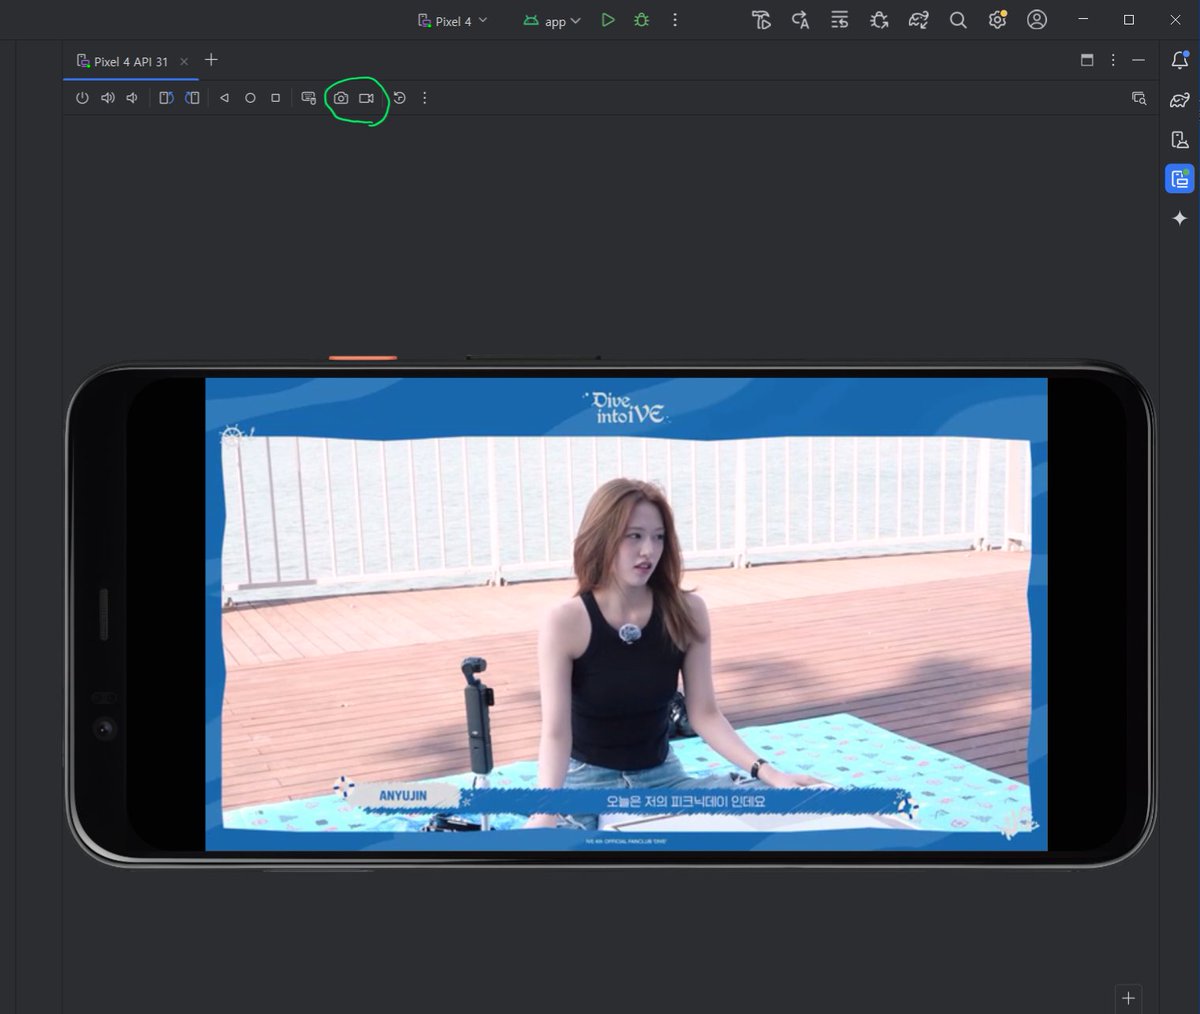Add a device with the plus next to tab
The width and height of the screenshot is (1200, 1014).
[x=211, y=60]
